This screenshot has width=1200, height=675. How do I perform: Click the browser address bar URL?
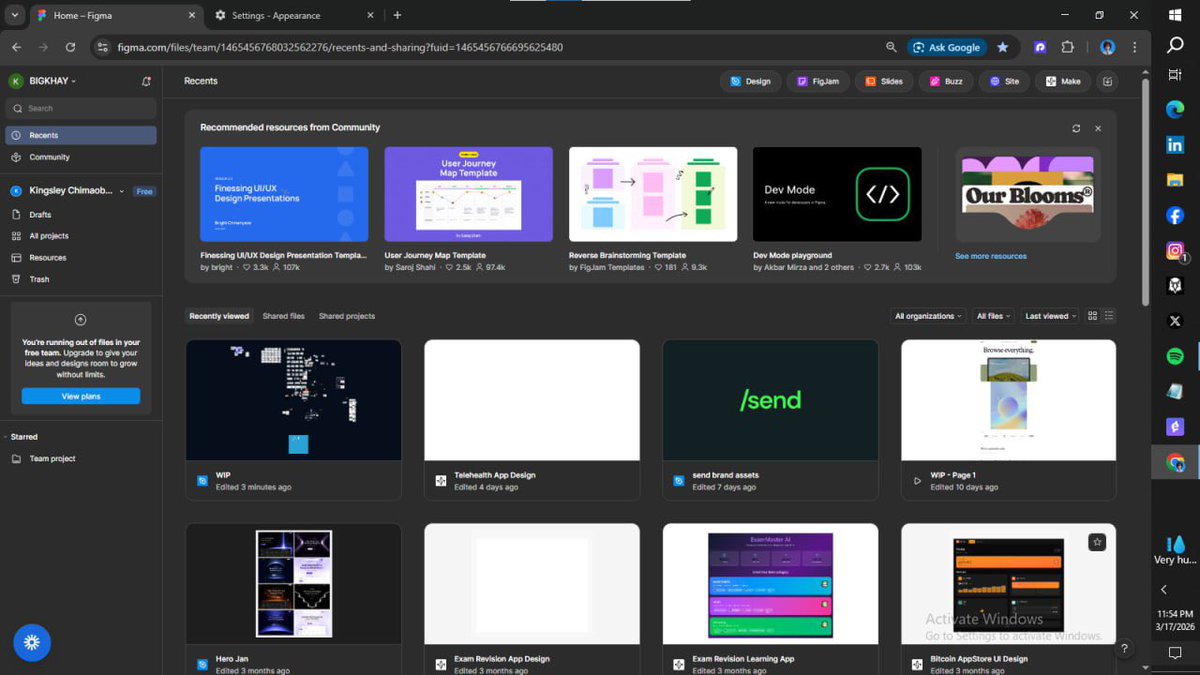(340, 47)
